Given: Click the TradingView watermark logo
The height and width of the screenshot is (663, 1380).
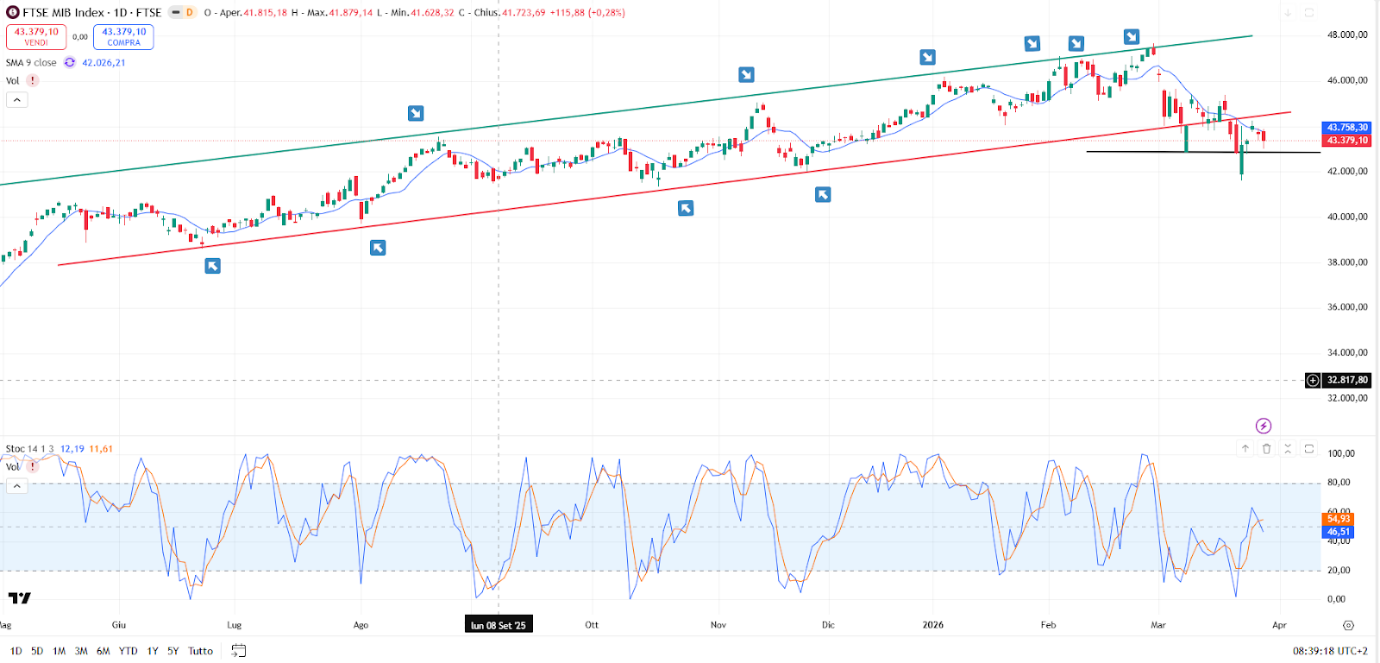Looking at the screenshot, I should 18,596.
